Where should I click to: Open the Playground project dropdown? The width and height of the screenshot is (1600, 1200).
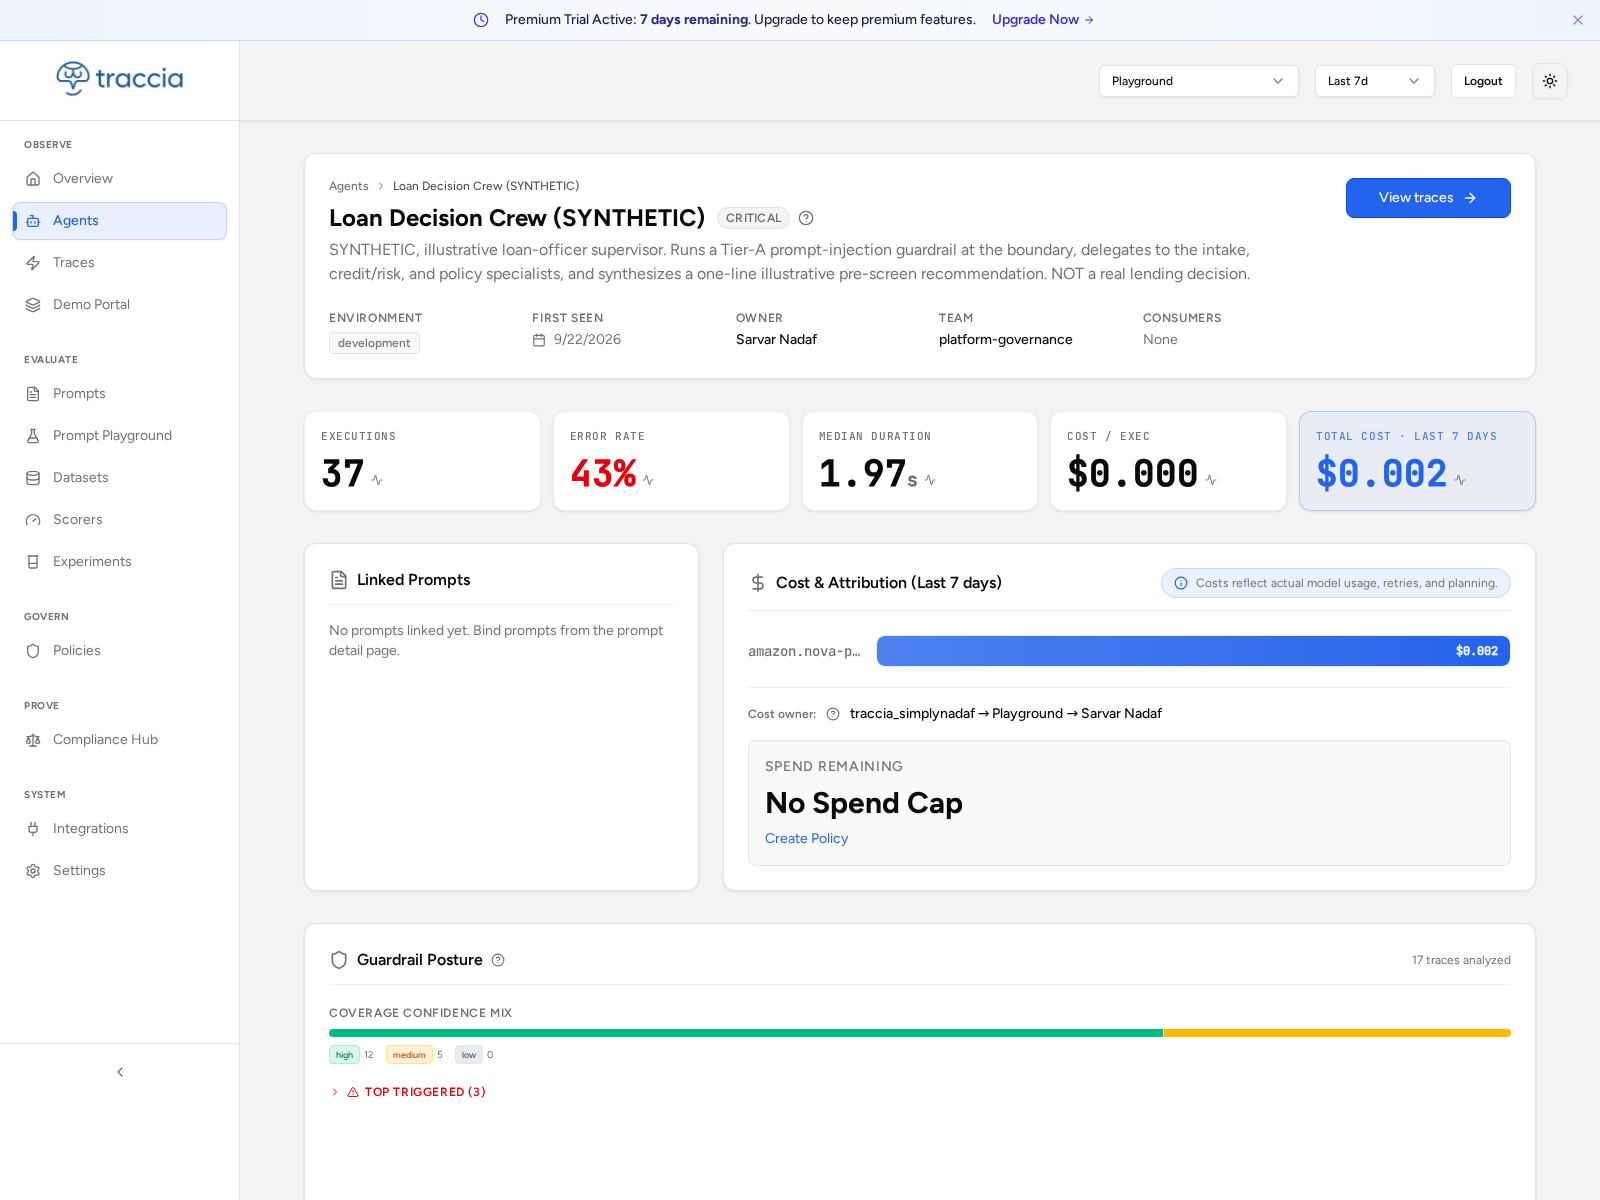[1198, 81]
